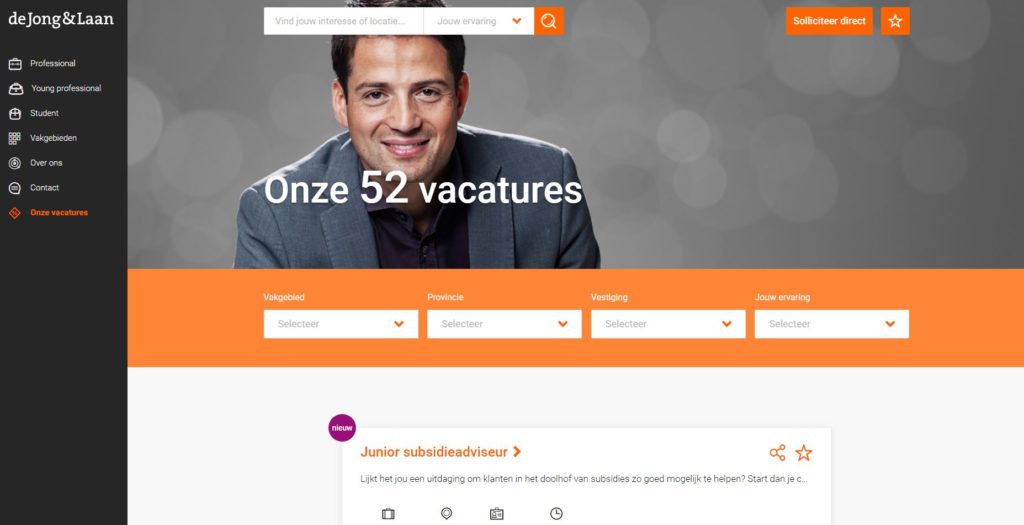Click the Young professional sidebar icon
This screenshot has width=1024, height=525.
click(16, 89)
